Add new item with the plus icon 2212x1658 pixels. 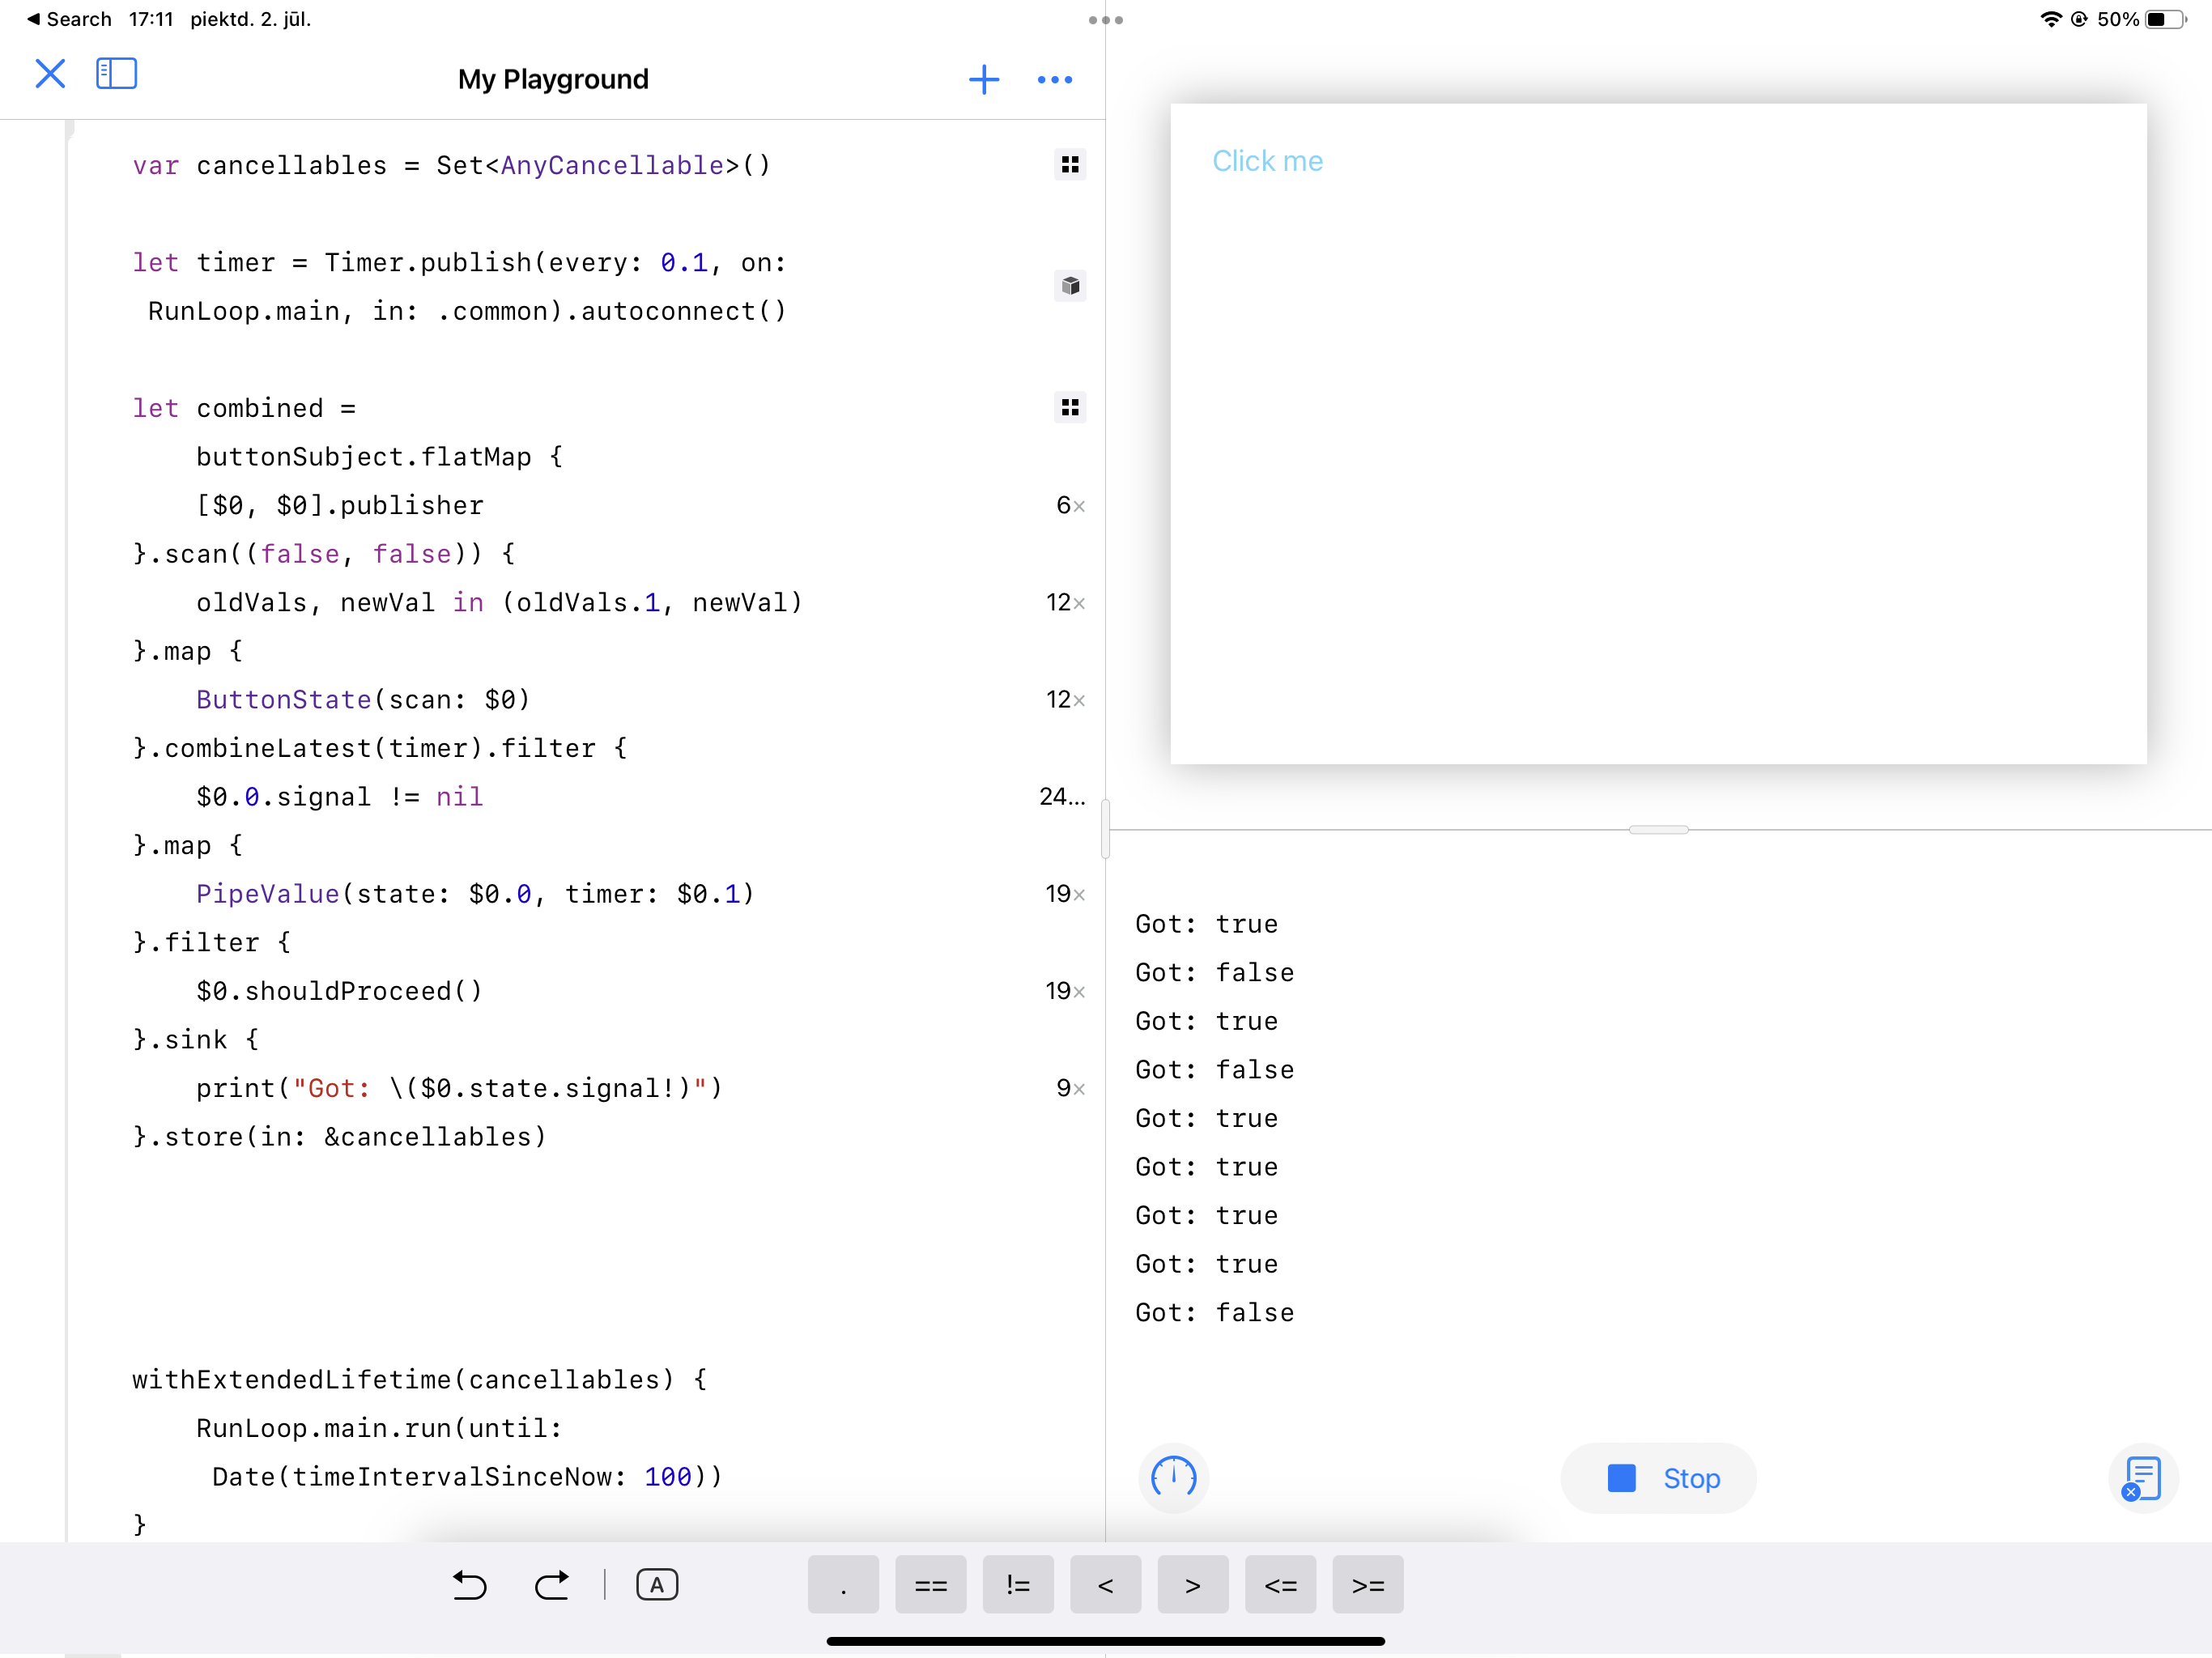[984, 80]
